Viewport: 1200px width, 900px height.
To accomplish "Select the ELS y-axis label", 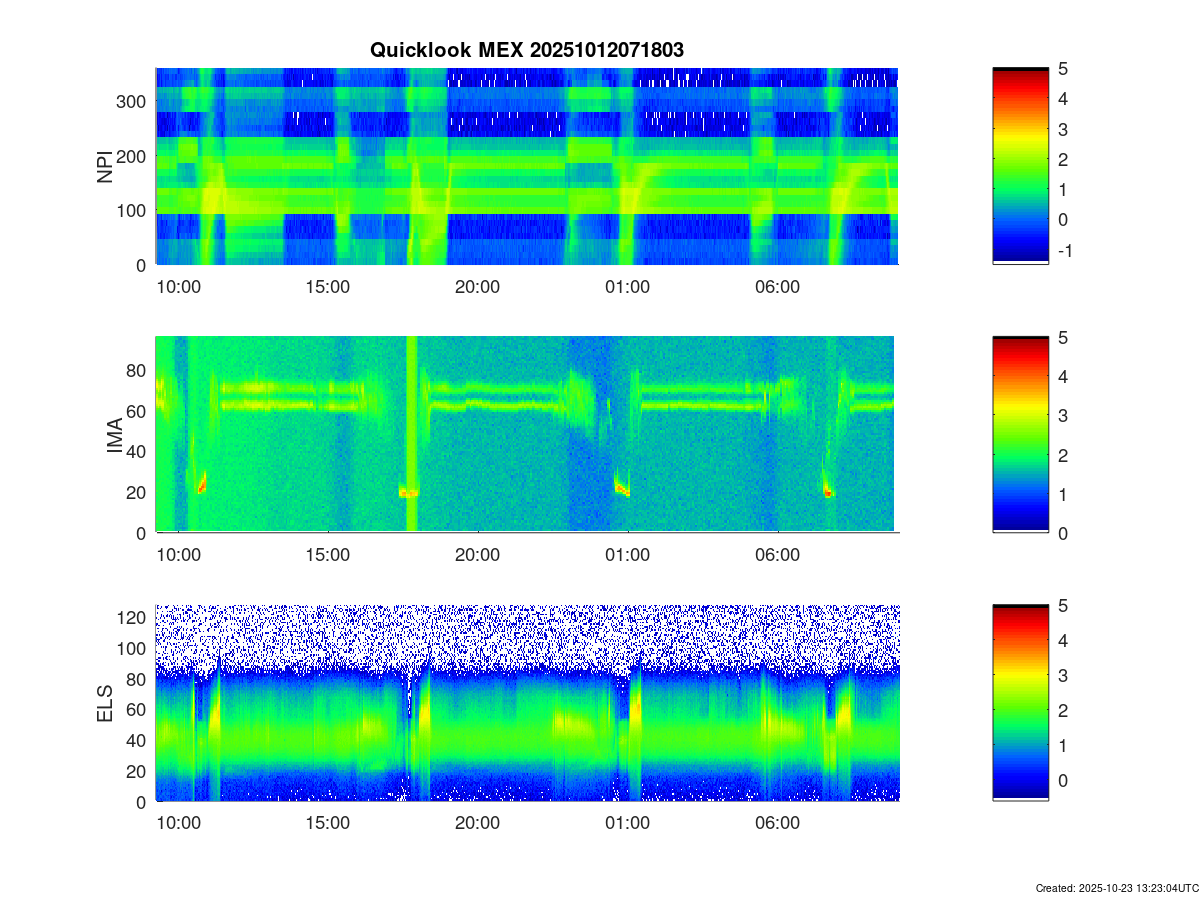I will click(105, 703).
